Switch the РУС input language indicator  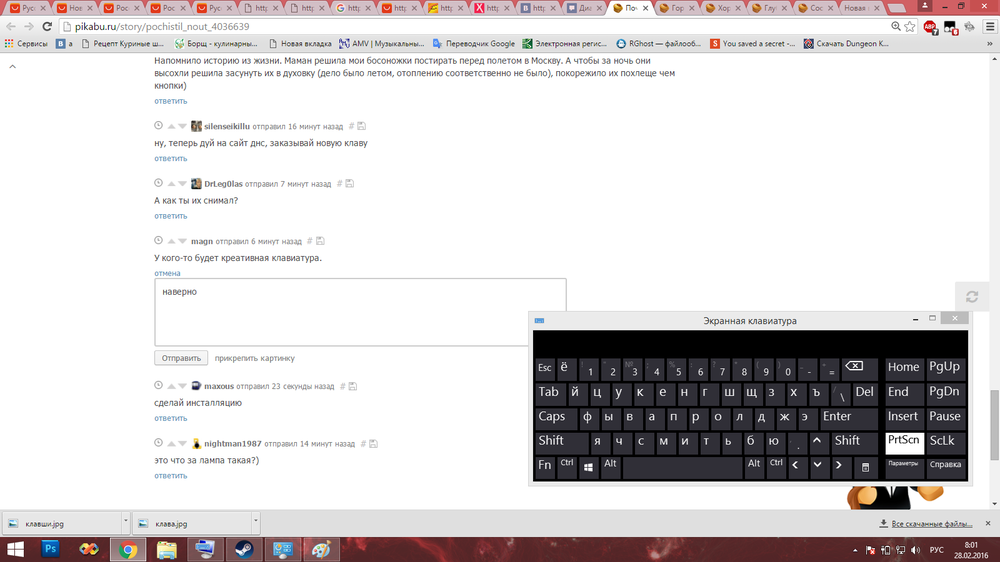tap(936, 550)
